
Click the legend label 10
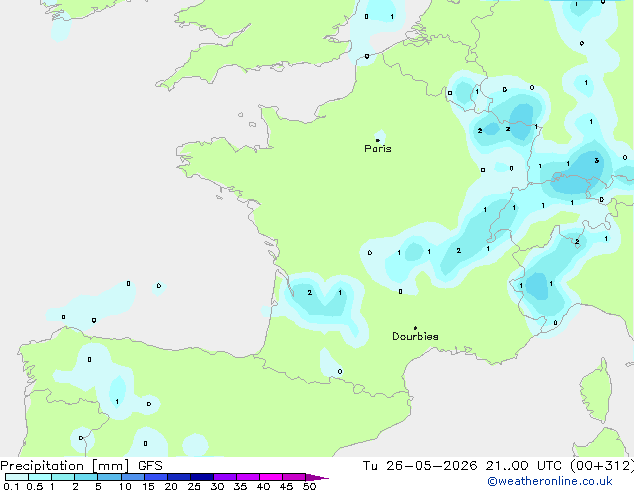click(125, 486)
